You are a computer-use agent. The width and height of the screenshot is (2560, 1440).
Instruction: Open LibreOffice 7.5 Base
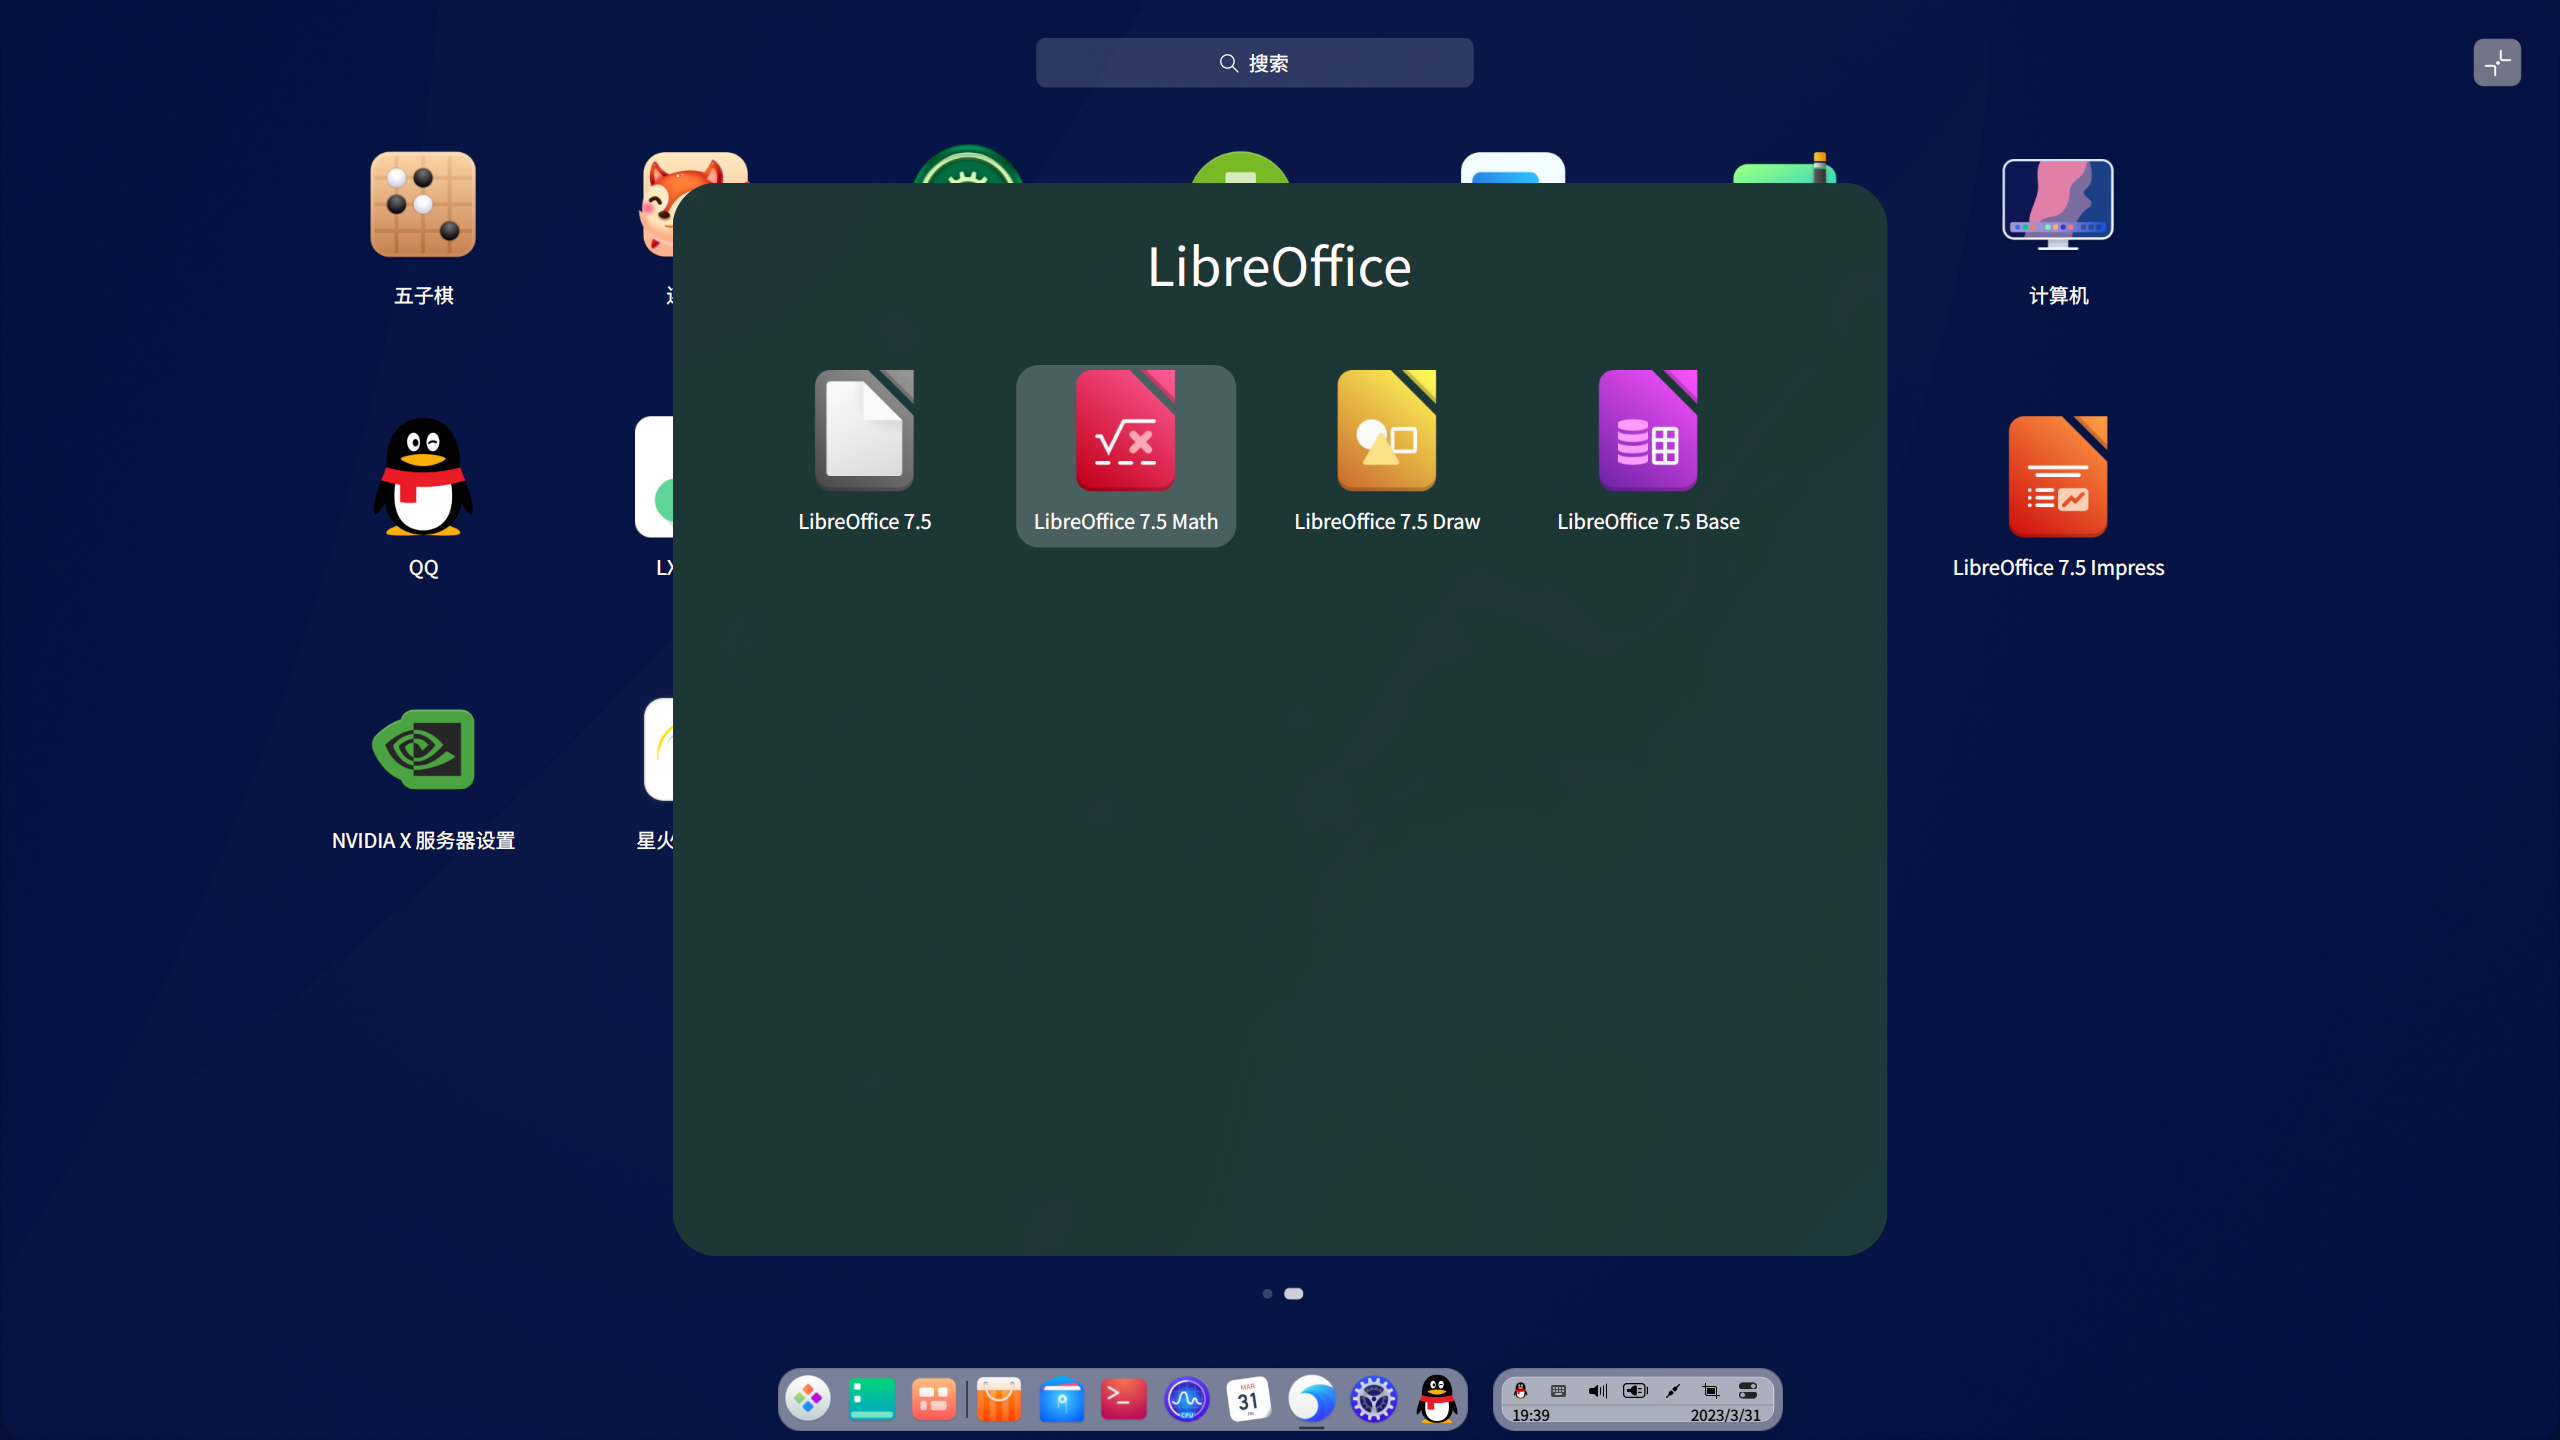click(1648, 455)
